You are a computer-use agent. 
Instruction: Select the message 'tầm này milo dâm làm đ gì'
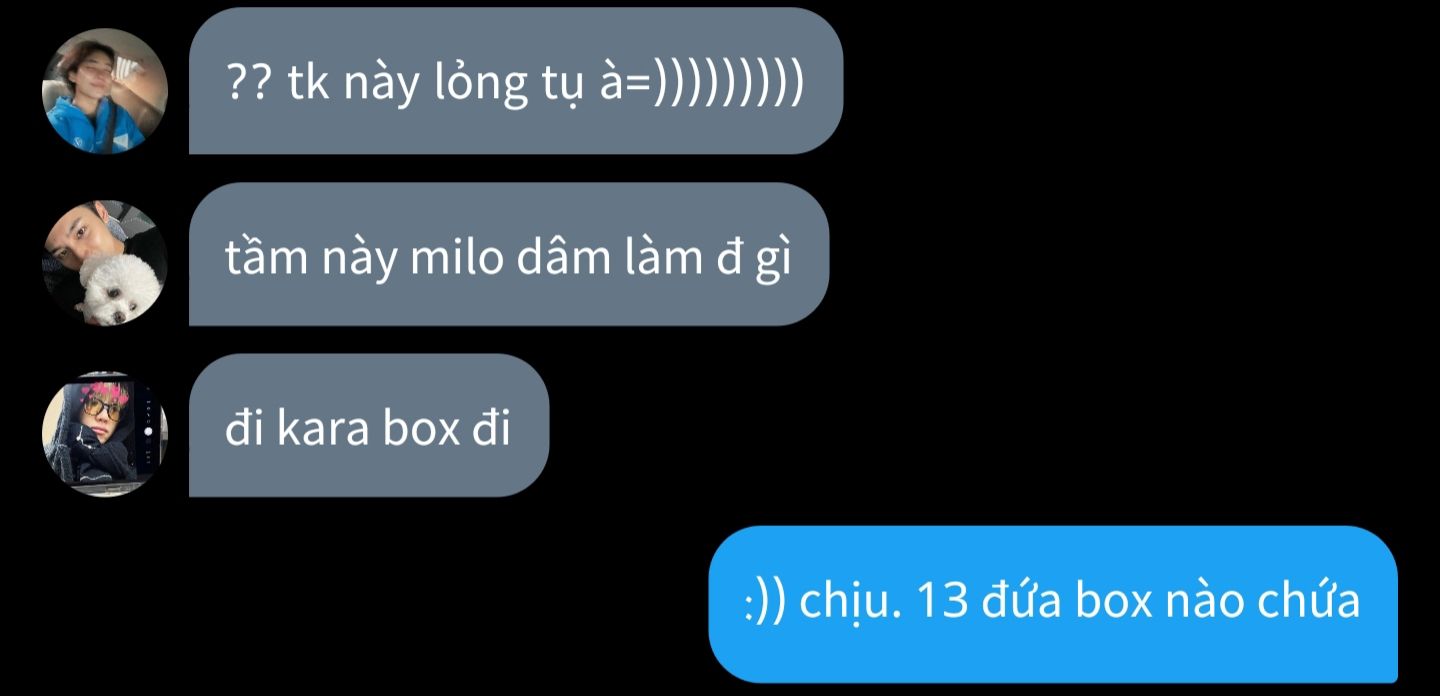pyautogui.click(x=509, y=254)
